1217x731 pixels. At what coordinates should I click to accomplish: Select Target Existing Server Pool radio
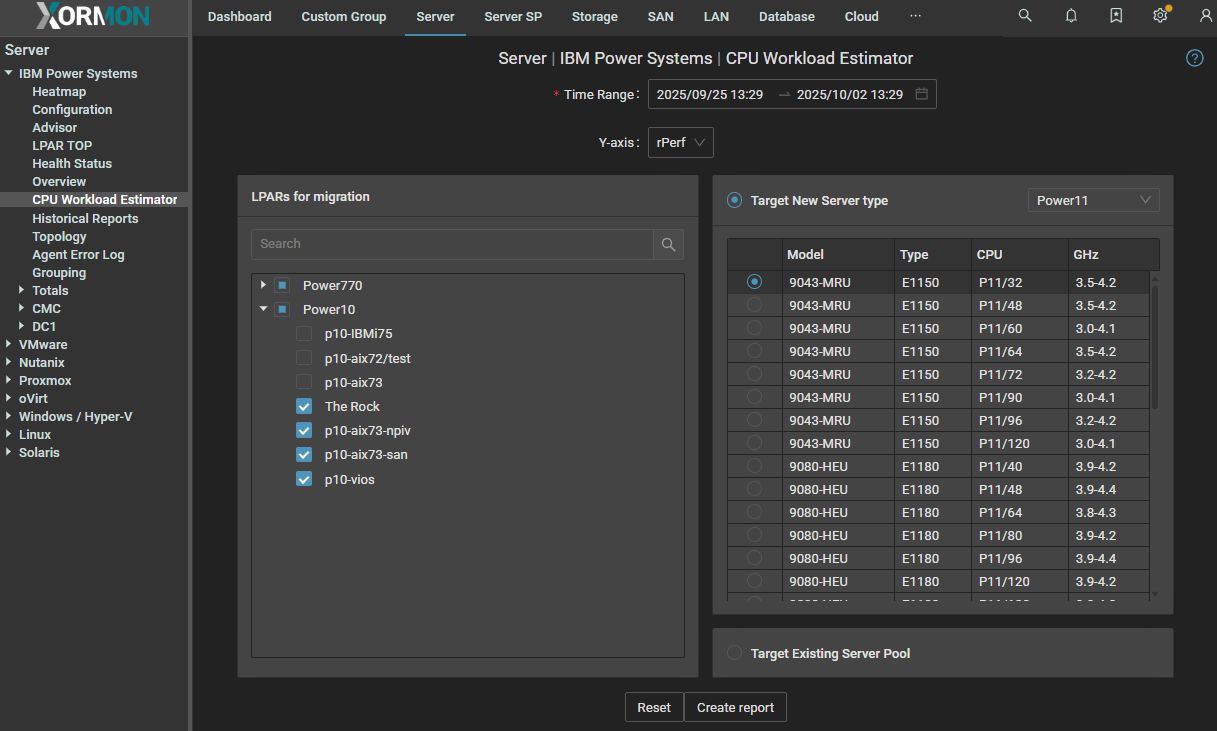[735, 653]
